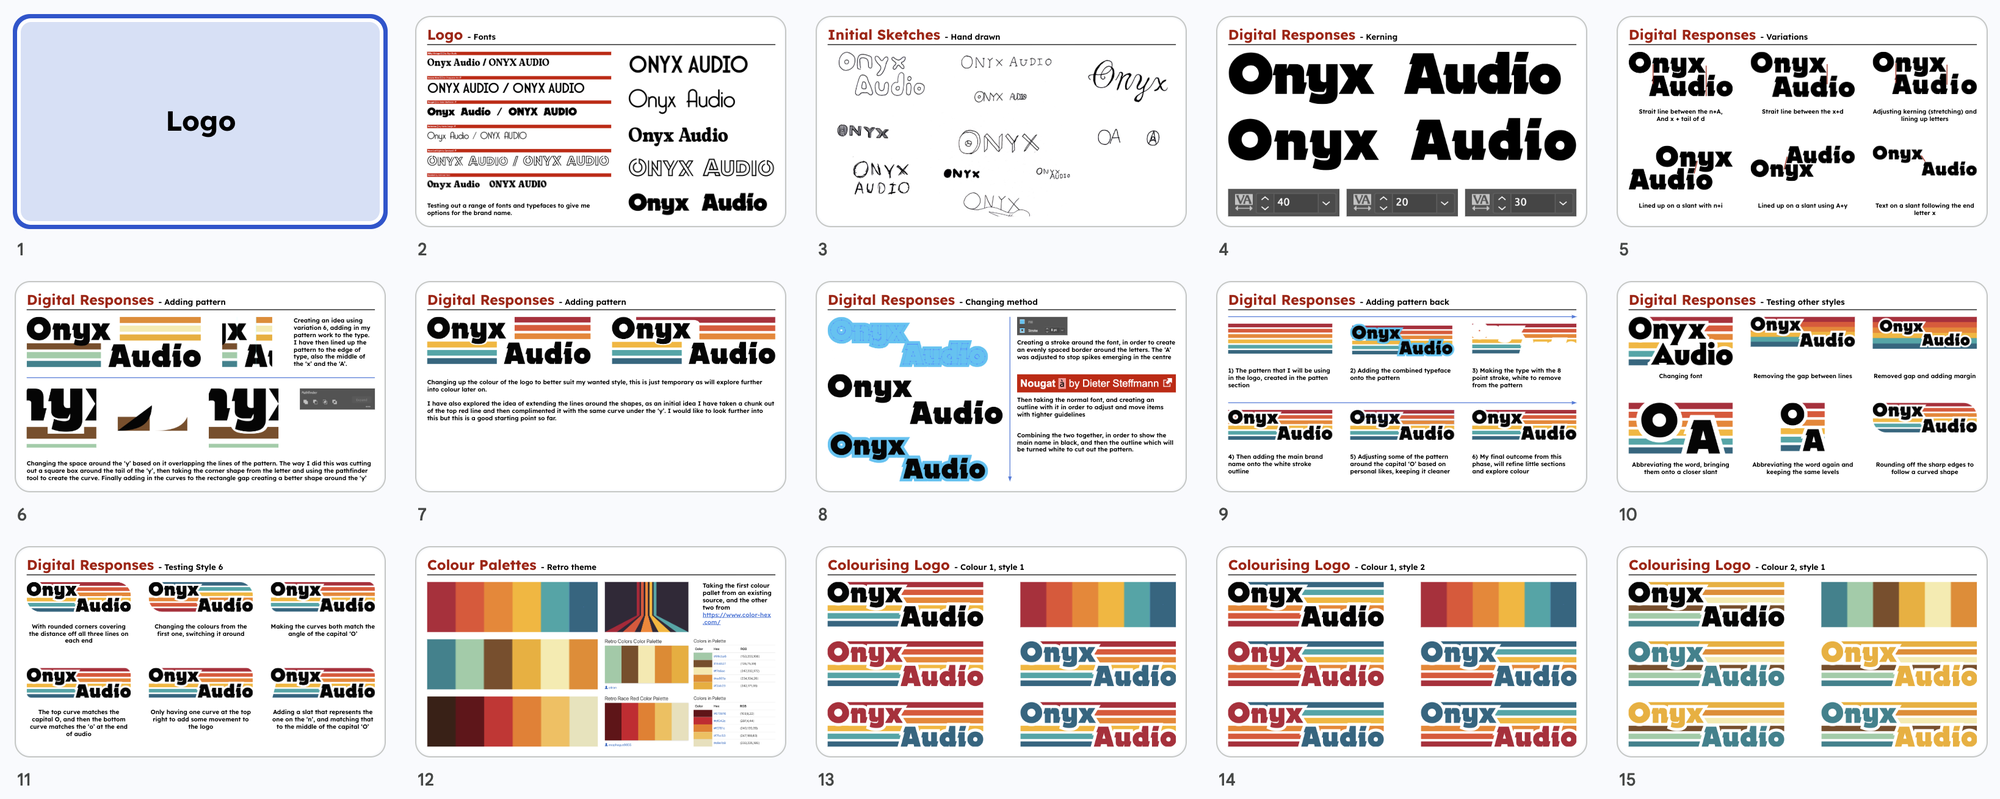Select slide 9 Adding pattern back

pyautogui.click(x=1401, y=386)
